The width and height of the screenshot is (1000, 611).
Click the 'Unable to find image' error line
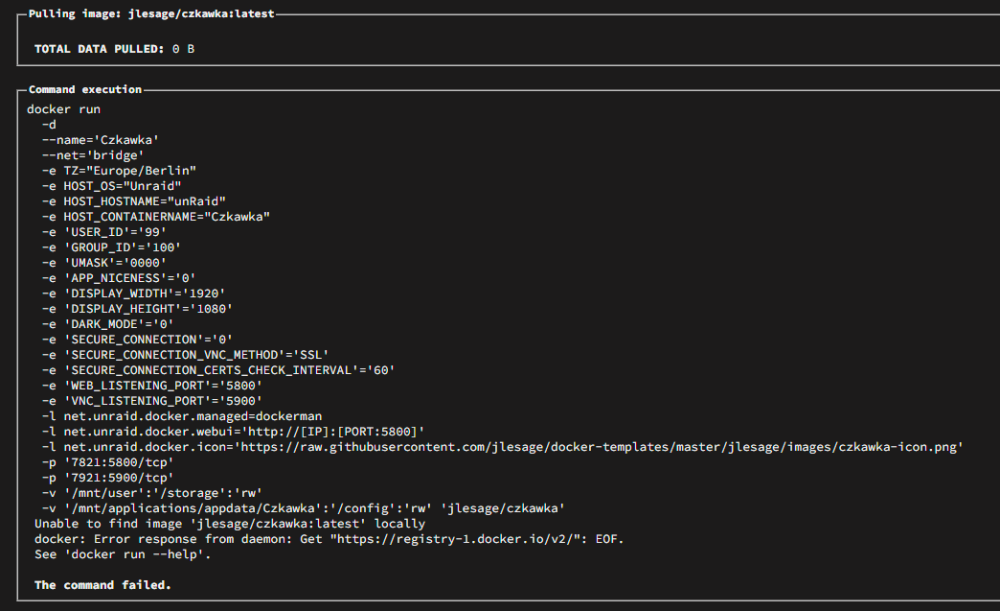[230, 524]
